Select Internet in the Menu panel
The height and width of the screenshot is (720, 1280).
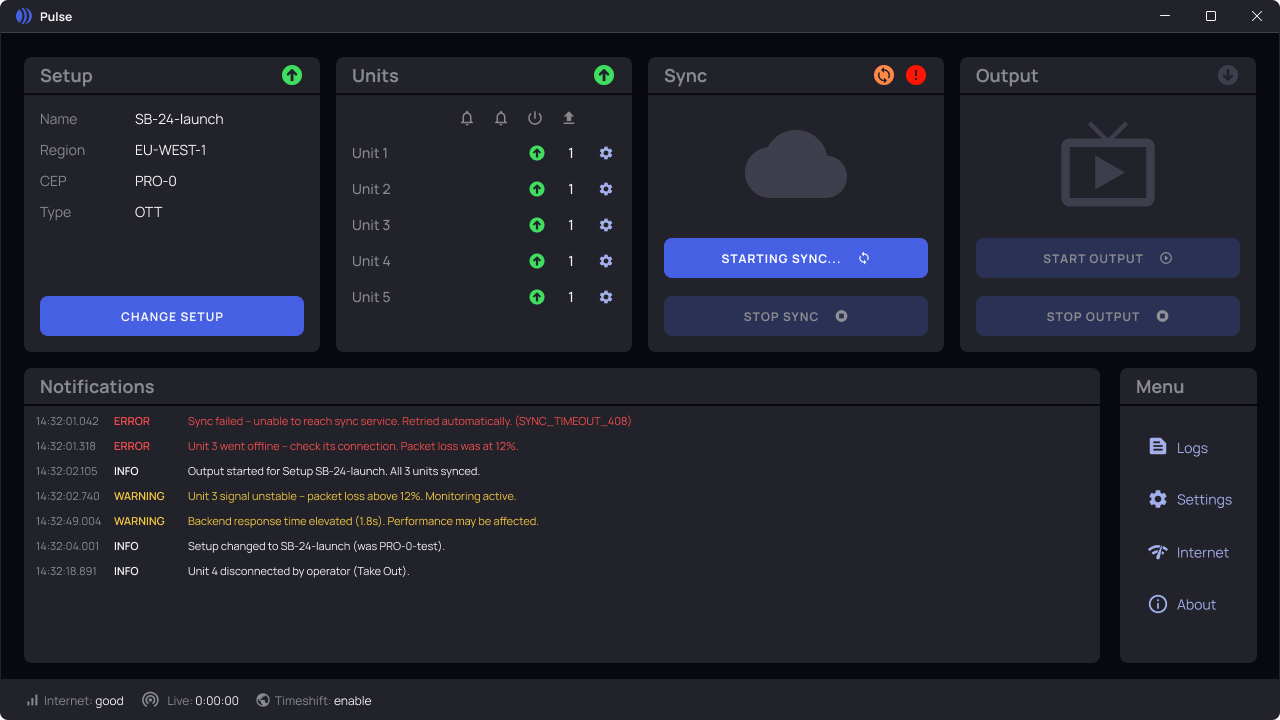tap(1188, 552)
